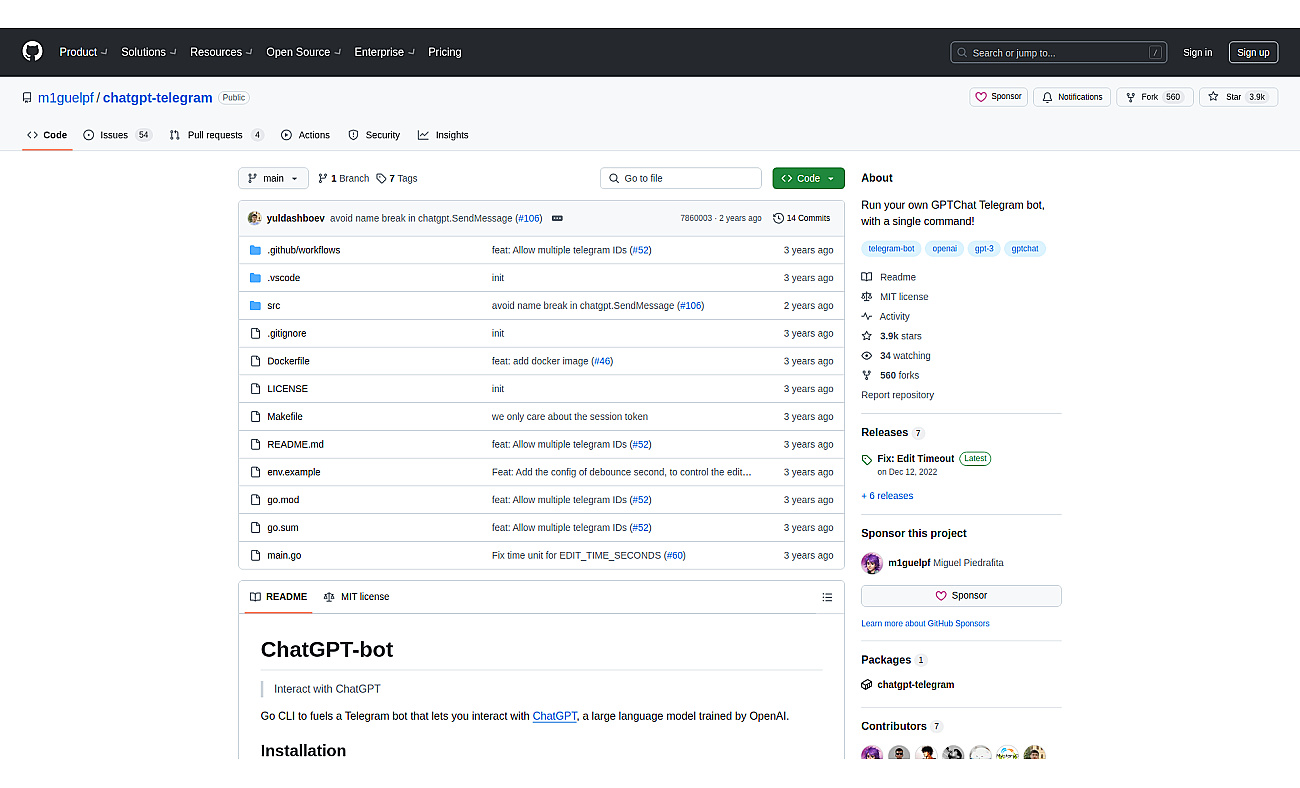This screenshot has height=788, width=1300.
Task: Switch to the Insights tab
Action: 443,135
